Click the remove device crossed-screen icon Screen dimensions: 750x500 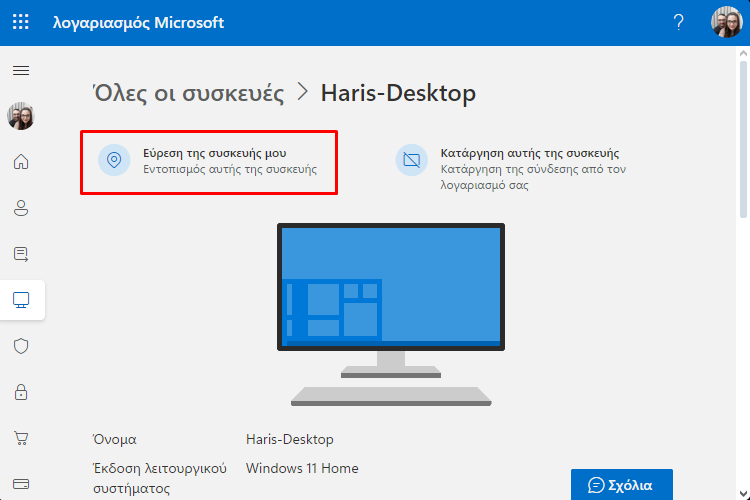(x=411, y=160)
